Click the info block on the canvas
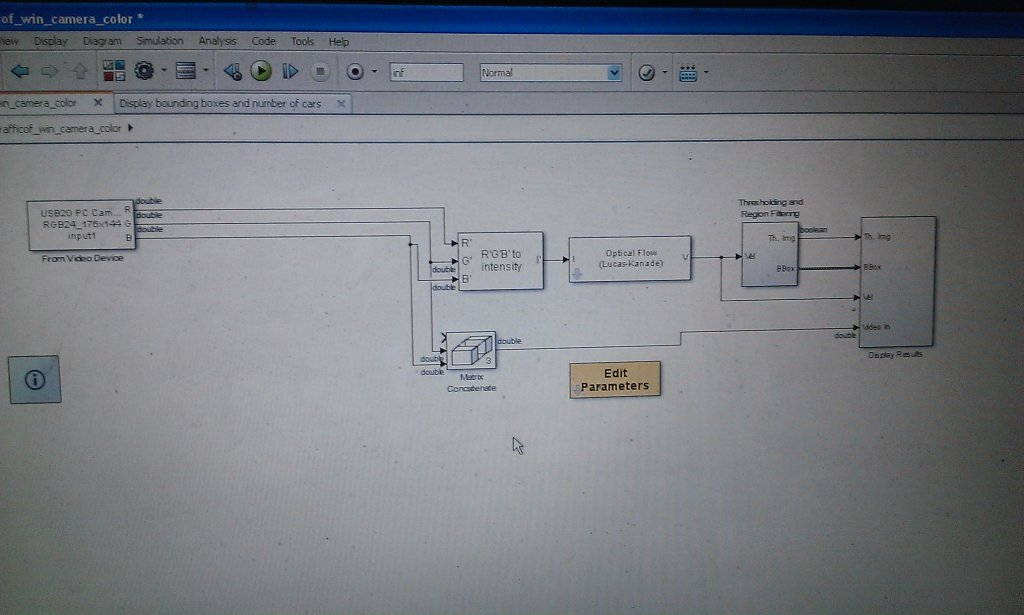 (x=35, y=380)
